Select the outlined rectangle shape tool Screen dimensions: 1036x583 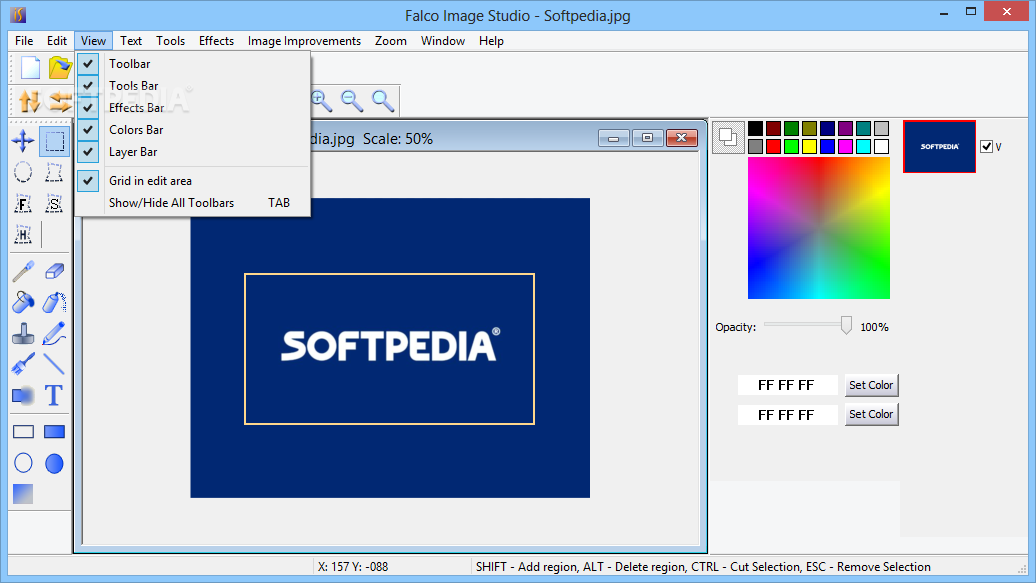click(23, 432)
